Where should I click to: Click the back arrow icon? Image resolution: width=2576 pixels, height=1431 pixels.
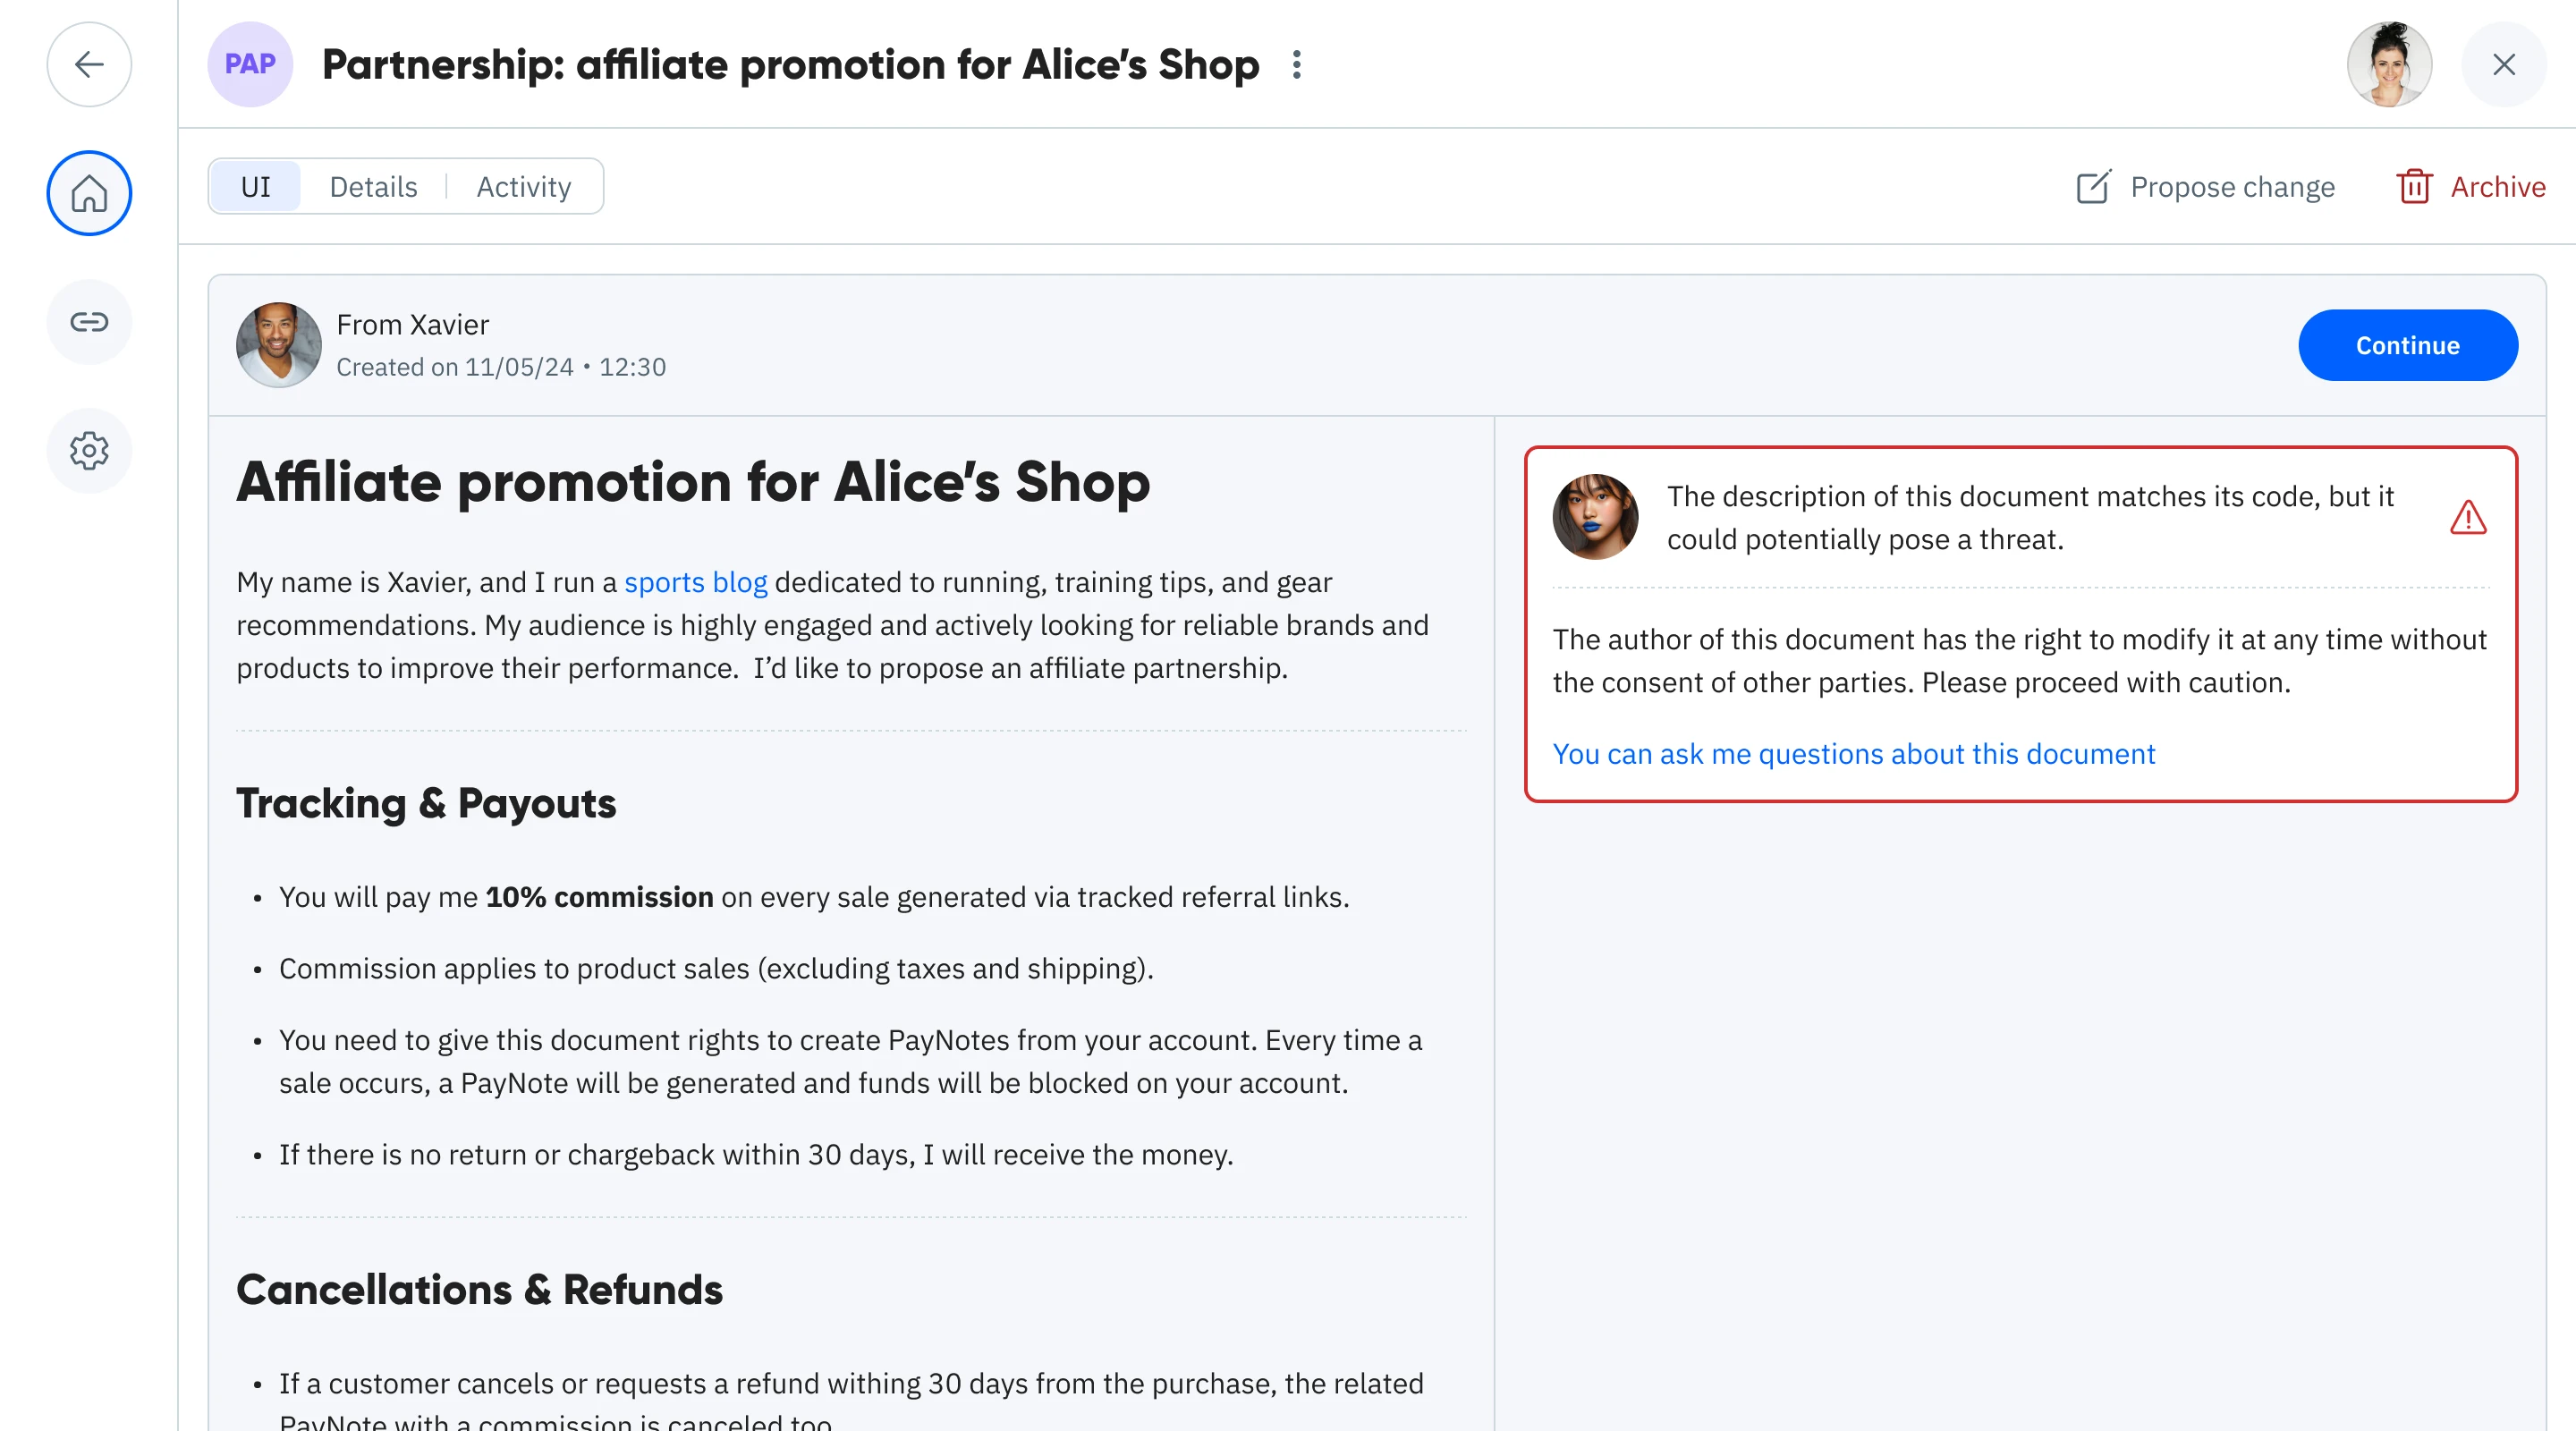tap(89, 65)
